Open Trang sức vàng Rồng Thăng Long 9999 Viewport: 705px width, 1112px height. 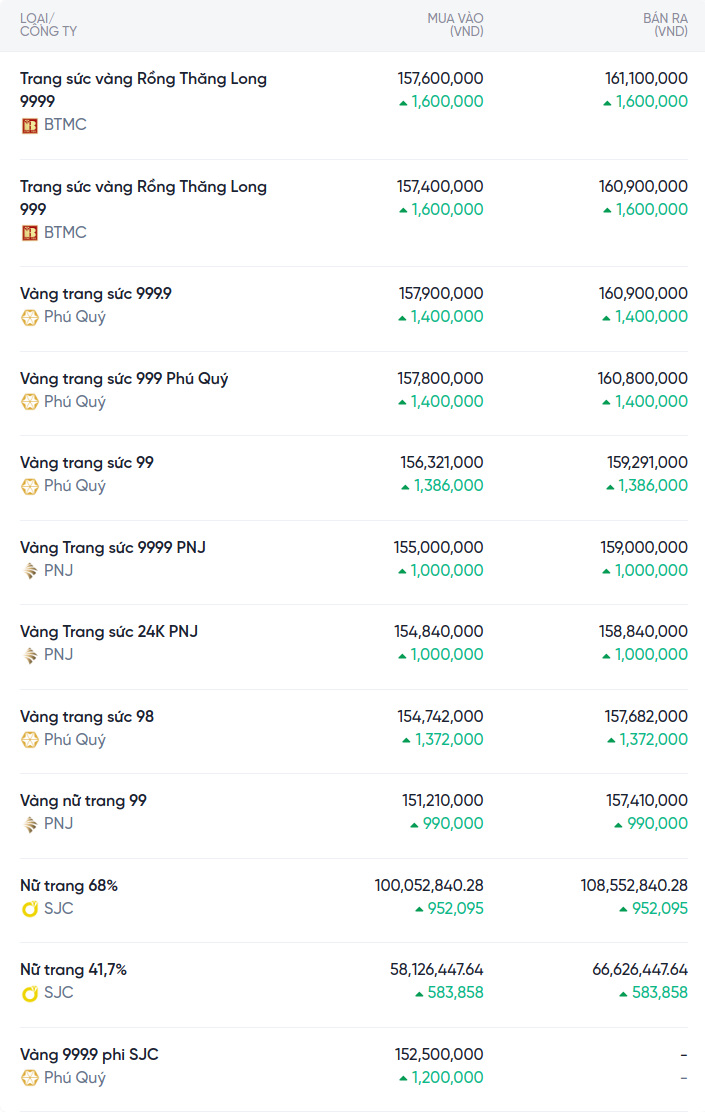coord(143,89)
